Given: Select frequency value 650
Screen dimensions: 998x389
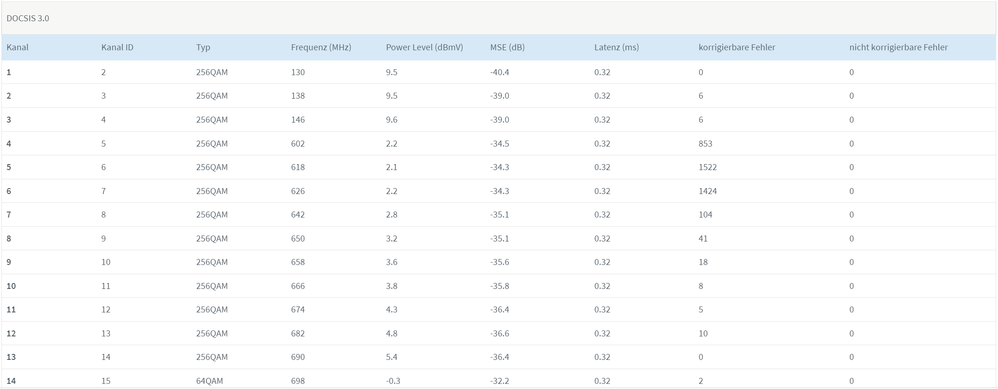Looking at the screenshot, I should pos(298,239).
